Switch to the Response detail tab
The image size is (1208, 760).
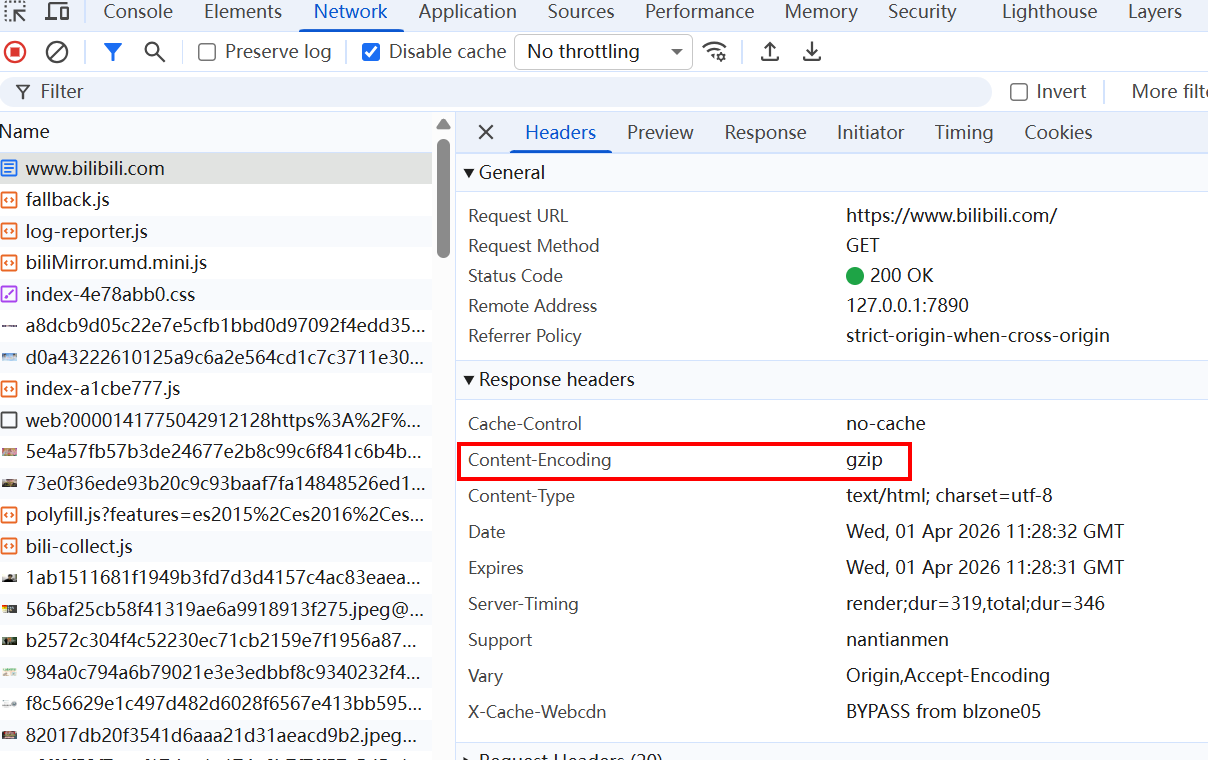(x=766, y=132)
